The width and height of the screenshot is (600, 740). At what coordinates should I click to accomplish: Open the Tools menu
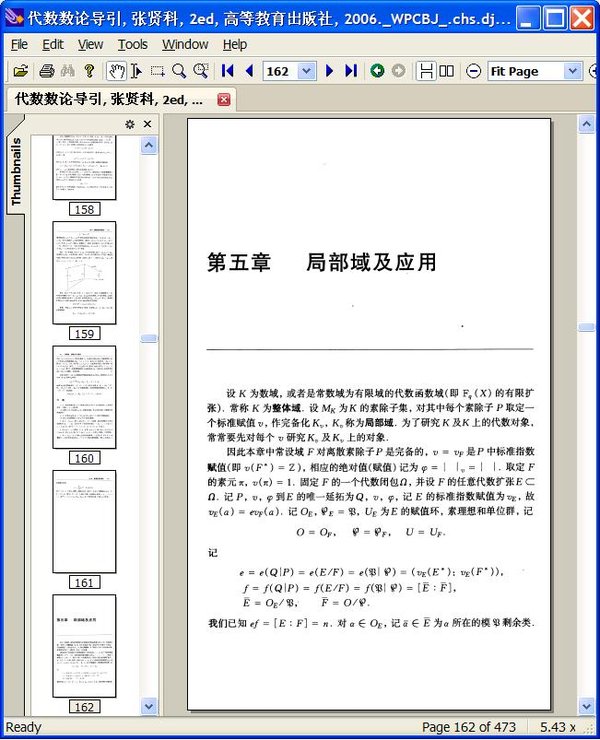[x=133, y=44]
